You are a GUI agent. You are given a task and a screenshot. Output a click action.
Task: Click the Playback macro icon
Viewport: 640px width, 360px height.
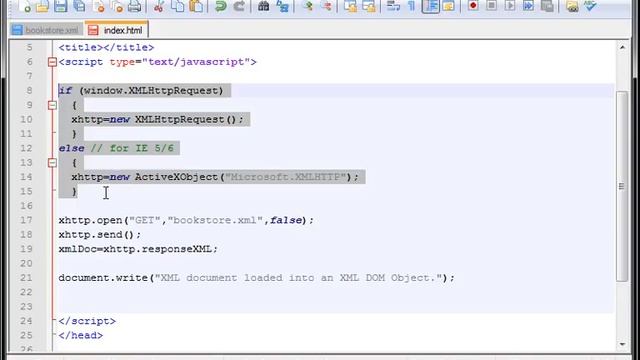pyautogui.click(x=510, y=6)
